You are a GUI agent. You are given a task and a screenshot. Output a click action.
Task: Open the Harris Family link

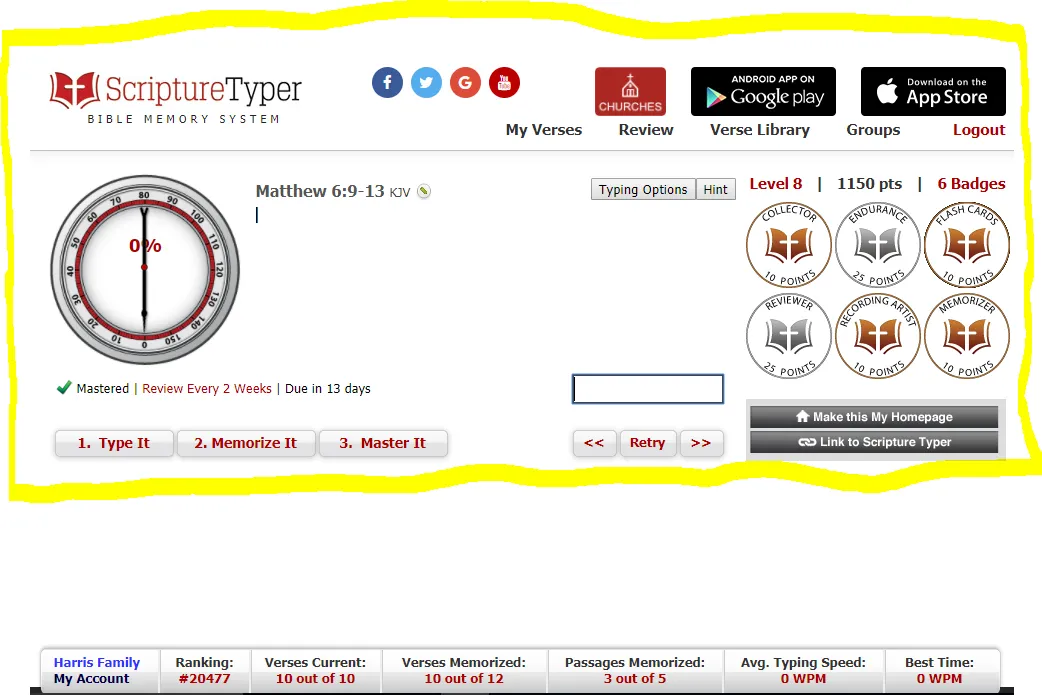tap(97, 662)
